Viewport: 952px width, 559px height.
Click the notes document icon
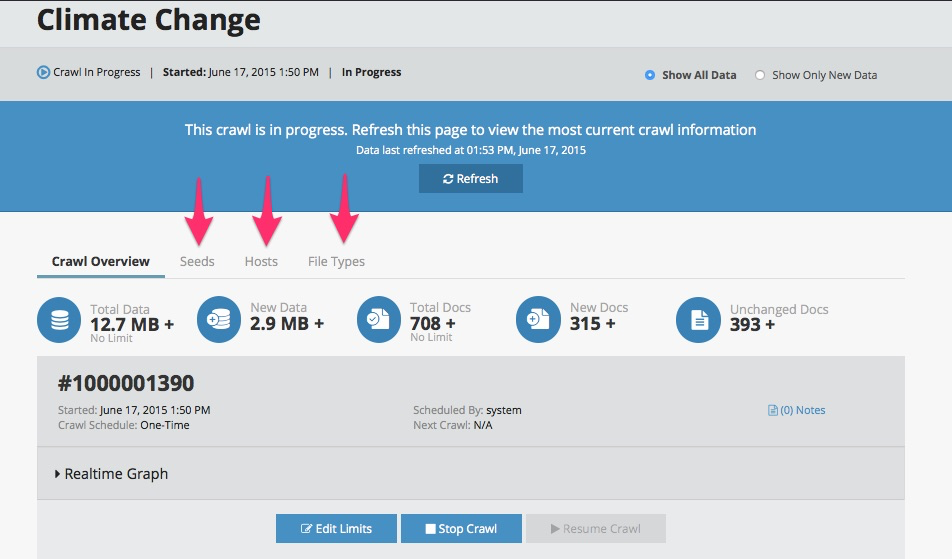[x=772, y=410]
